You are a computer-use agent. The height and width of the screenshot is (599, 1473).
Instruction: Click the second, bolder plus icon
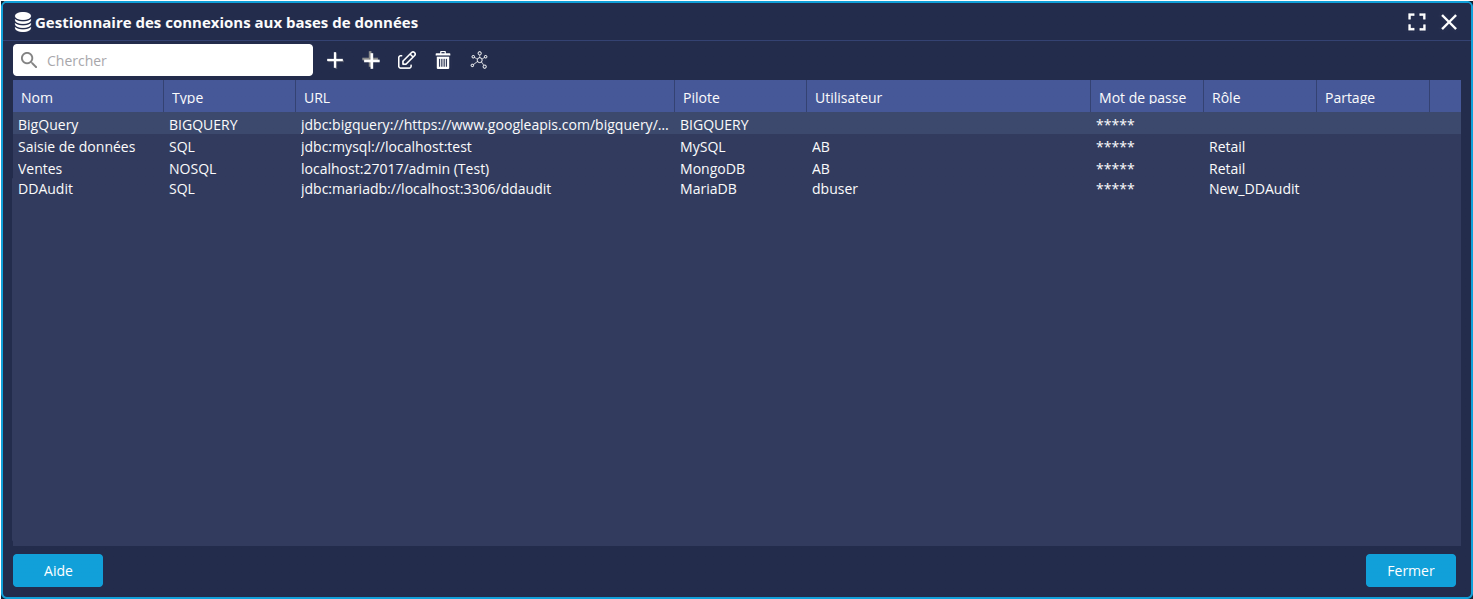(x=371, y=61)
